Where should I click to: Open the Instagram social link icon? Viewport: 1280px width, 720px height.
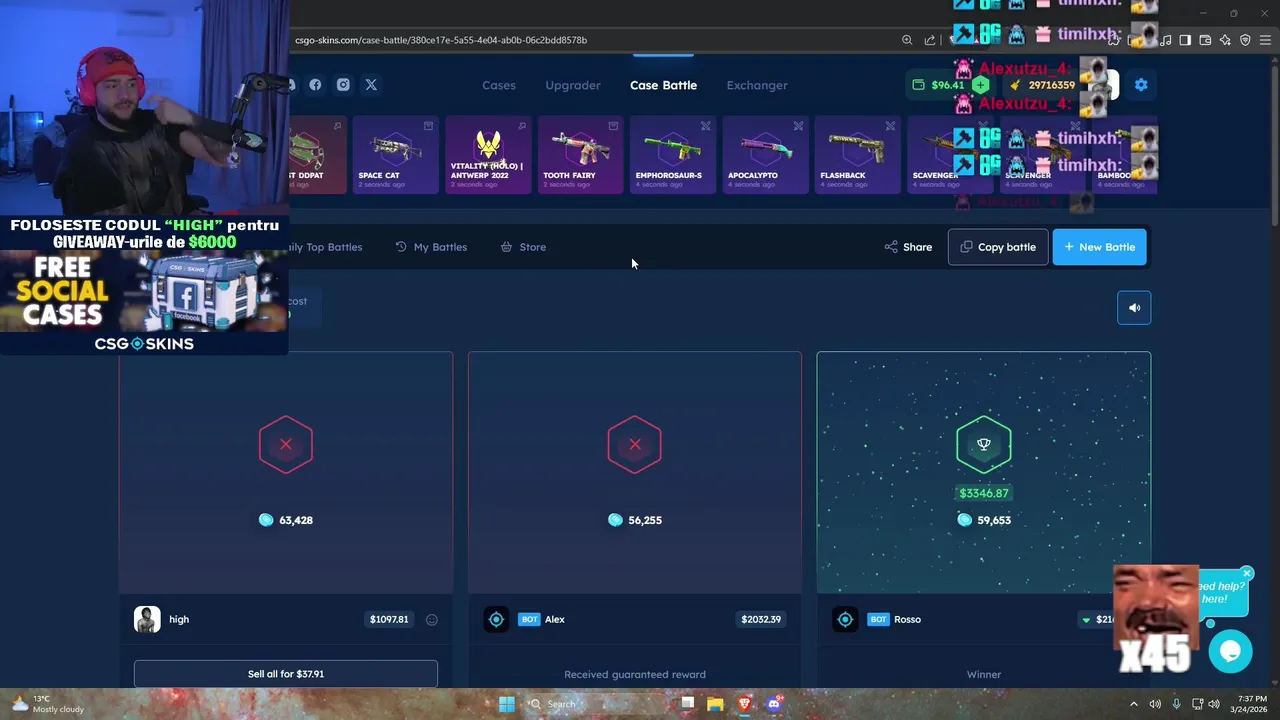[x=343, y=85]
